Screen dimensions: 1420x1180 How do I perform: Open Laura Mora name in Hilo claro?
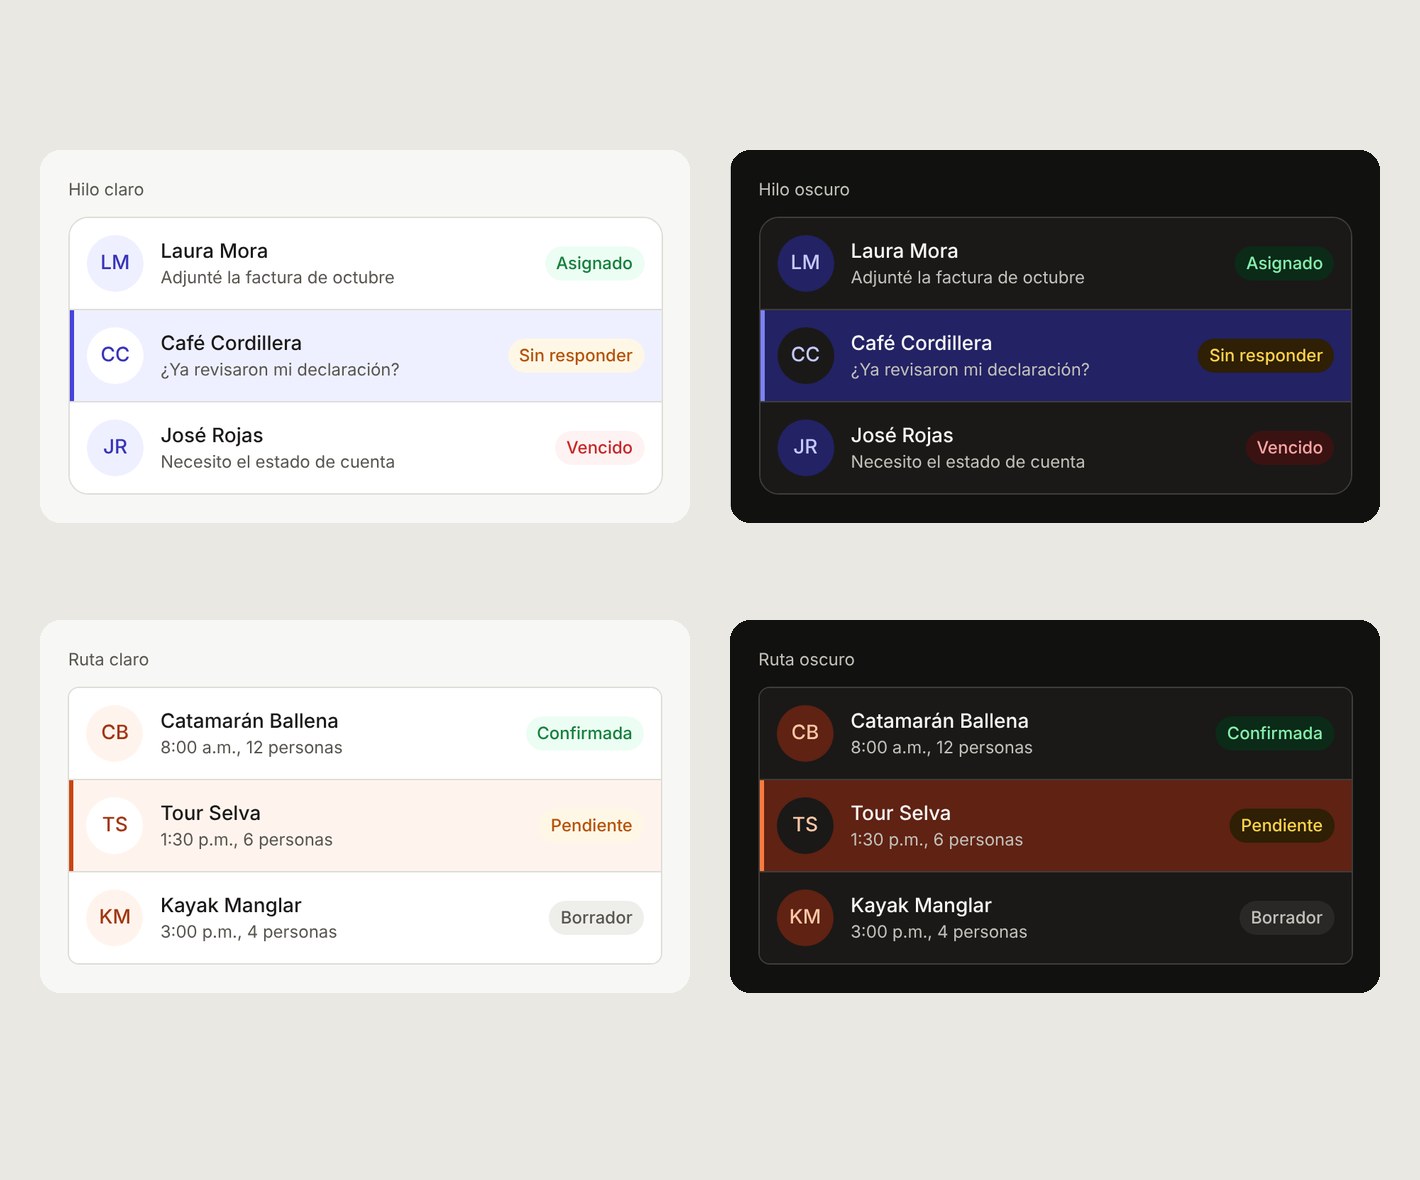click(x=214, y=251)
